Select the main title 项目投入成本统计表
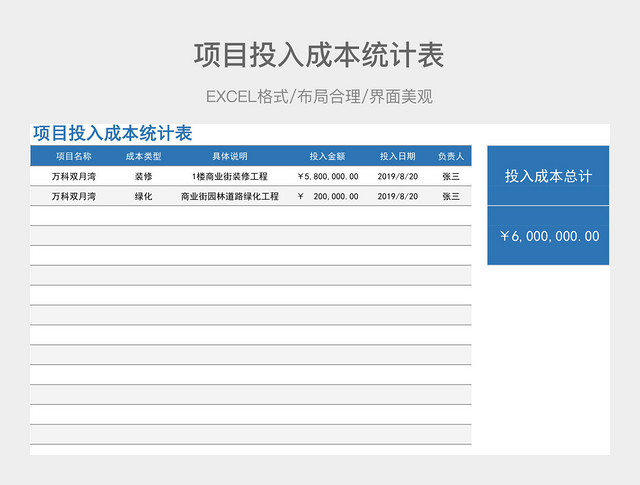640x485 pixels. (319, 55)
